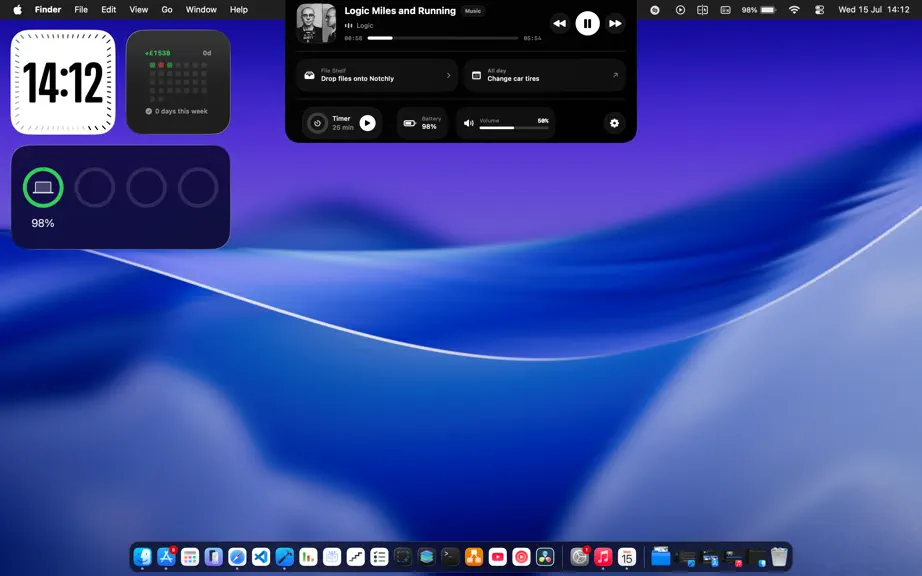Launch Safari from the Dock
This screenshot has width=922, height=576.
click(237, 557)
